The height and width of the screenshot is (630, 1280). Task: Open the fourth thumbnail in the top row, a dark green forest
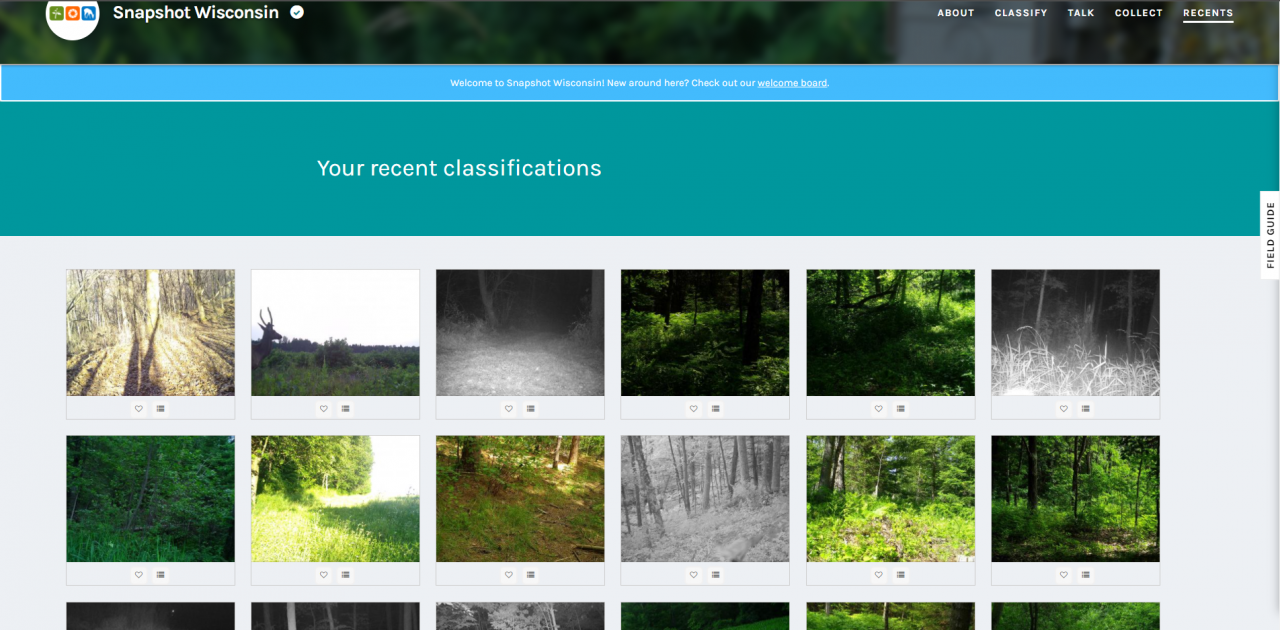[706, 332]
